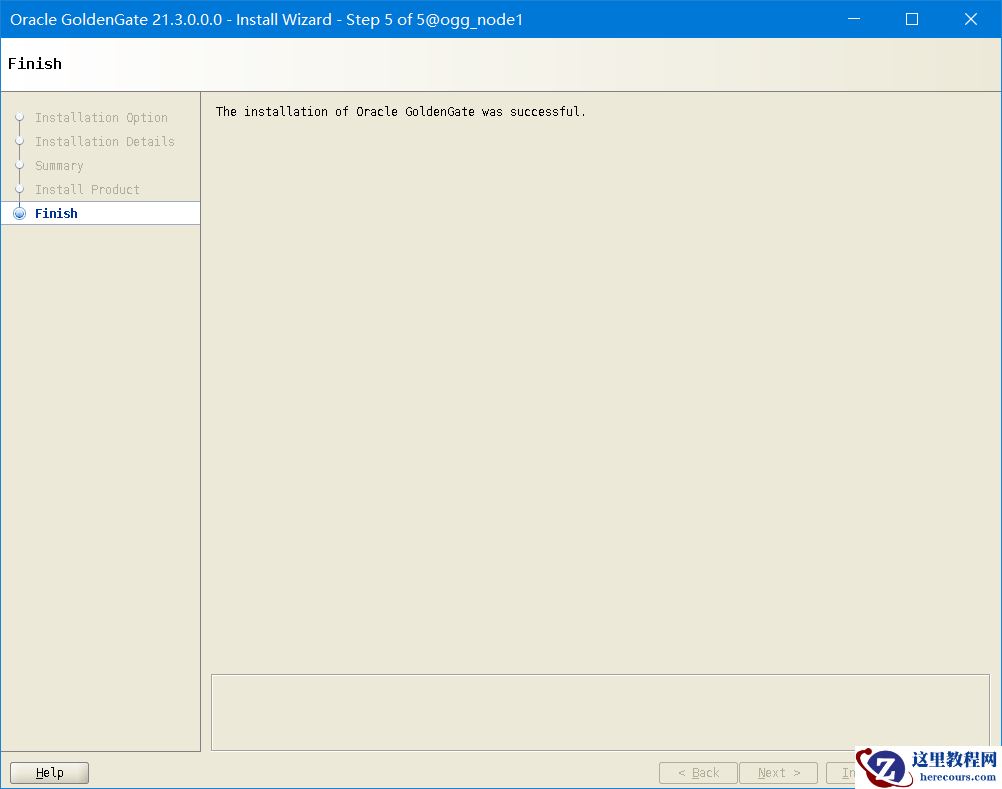Click the Install Wizard title bar text
This screenshot has height=789, width=1002.
point(266,20)
